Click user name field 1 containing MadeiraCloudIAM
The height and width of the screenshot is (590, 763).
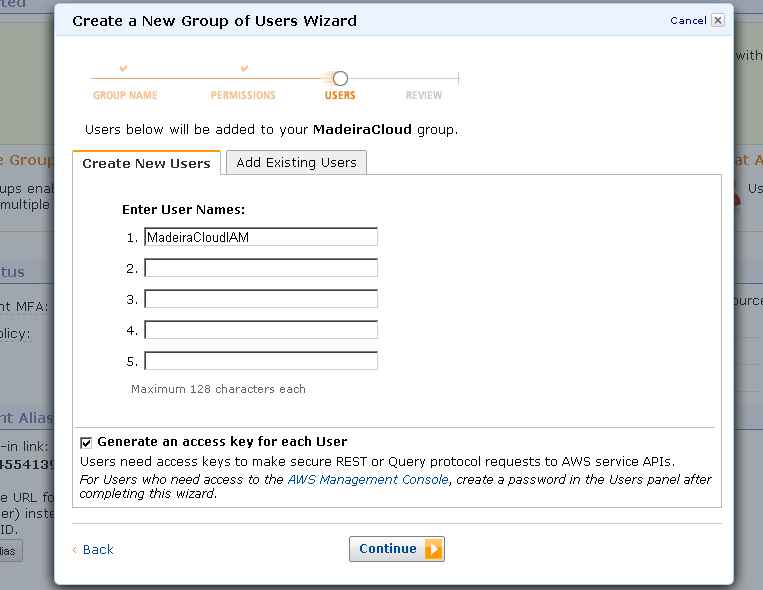[x=261, y=237]
